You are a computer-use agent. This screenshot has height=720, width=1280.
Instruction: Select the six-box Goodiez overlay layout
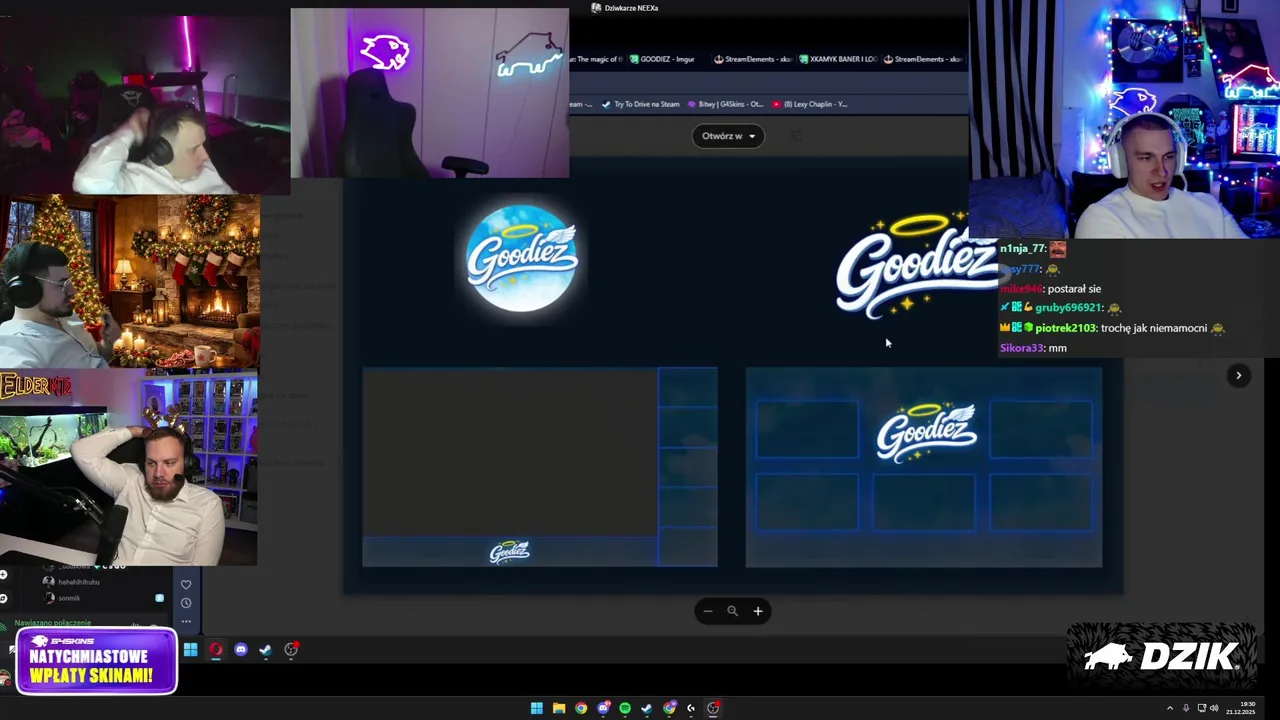click(x=924, y=467)
